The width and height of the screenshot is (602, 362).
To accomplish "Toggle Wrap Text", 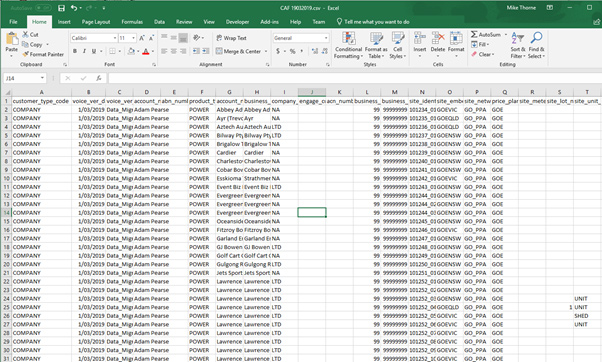I will point(231,38).
